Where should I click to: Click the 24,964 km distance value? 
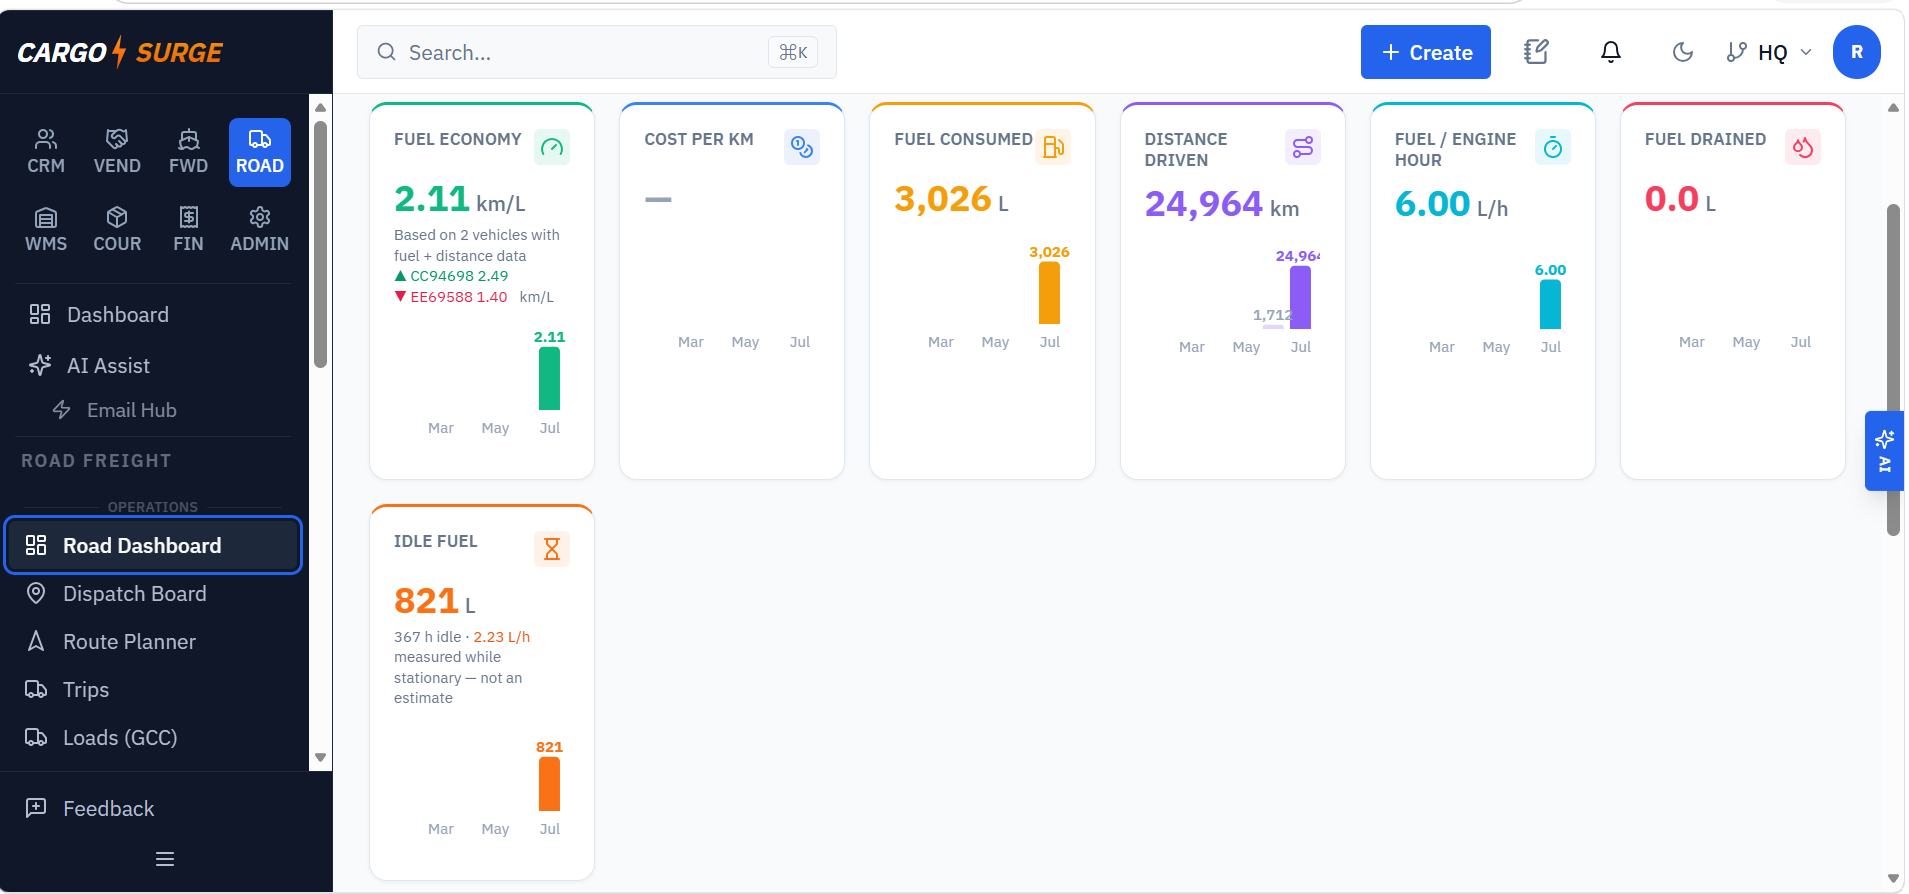[x=1221, y=205]
